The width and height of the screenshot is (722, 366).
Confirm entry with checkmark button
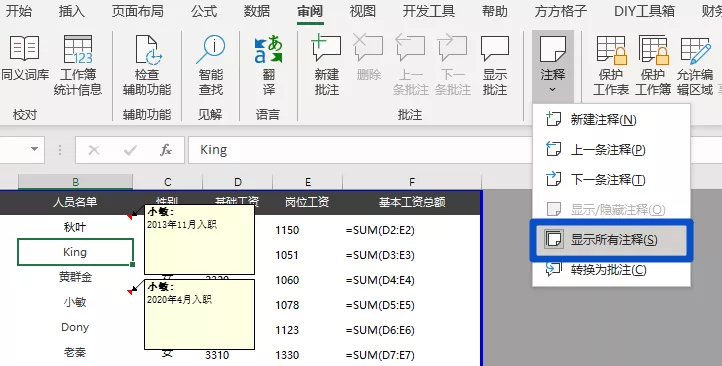pyautogui.click(x=130, y=150)
